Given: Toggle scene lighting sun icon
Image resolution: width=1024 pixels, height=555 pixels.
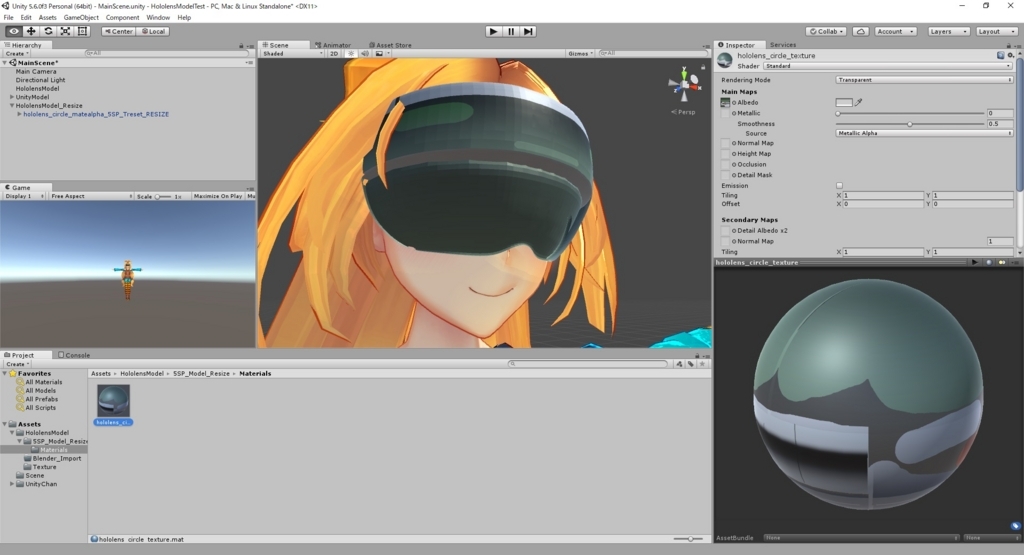Looking at the screenshot, I should [351, 54].
